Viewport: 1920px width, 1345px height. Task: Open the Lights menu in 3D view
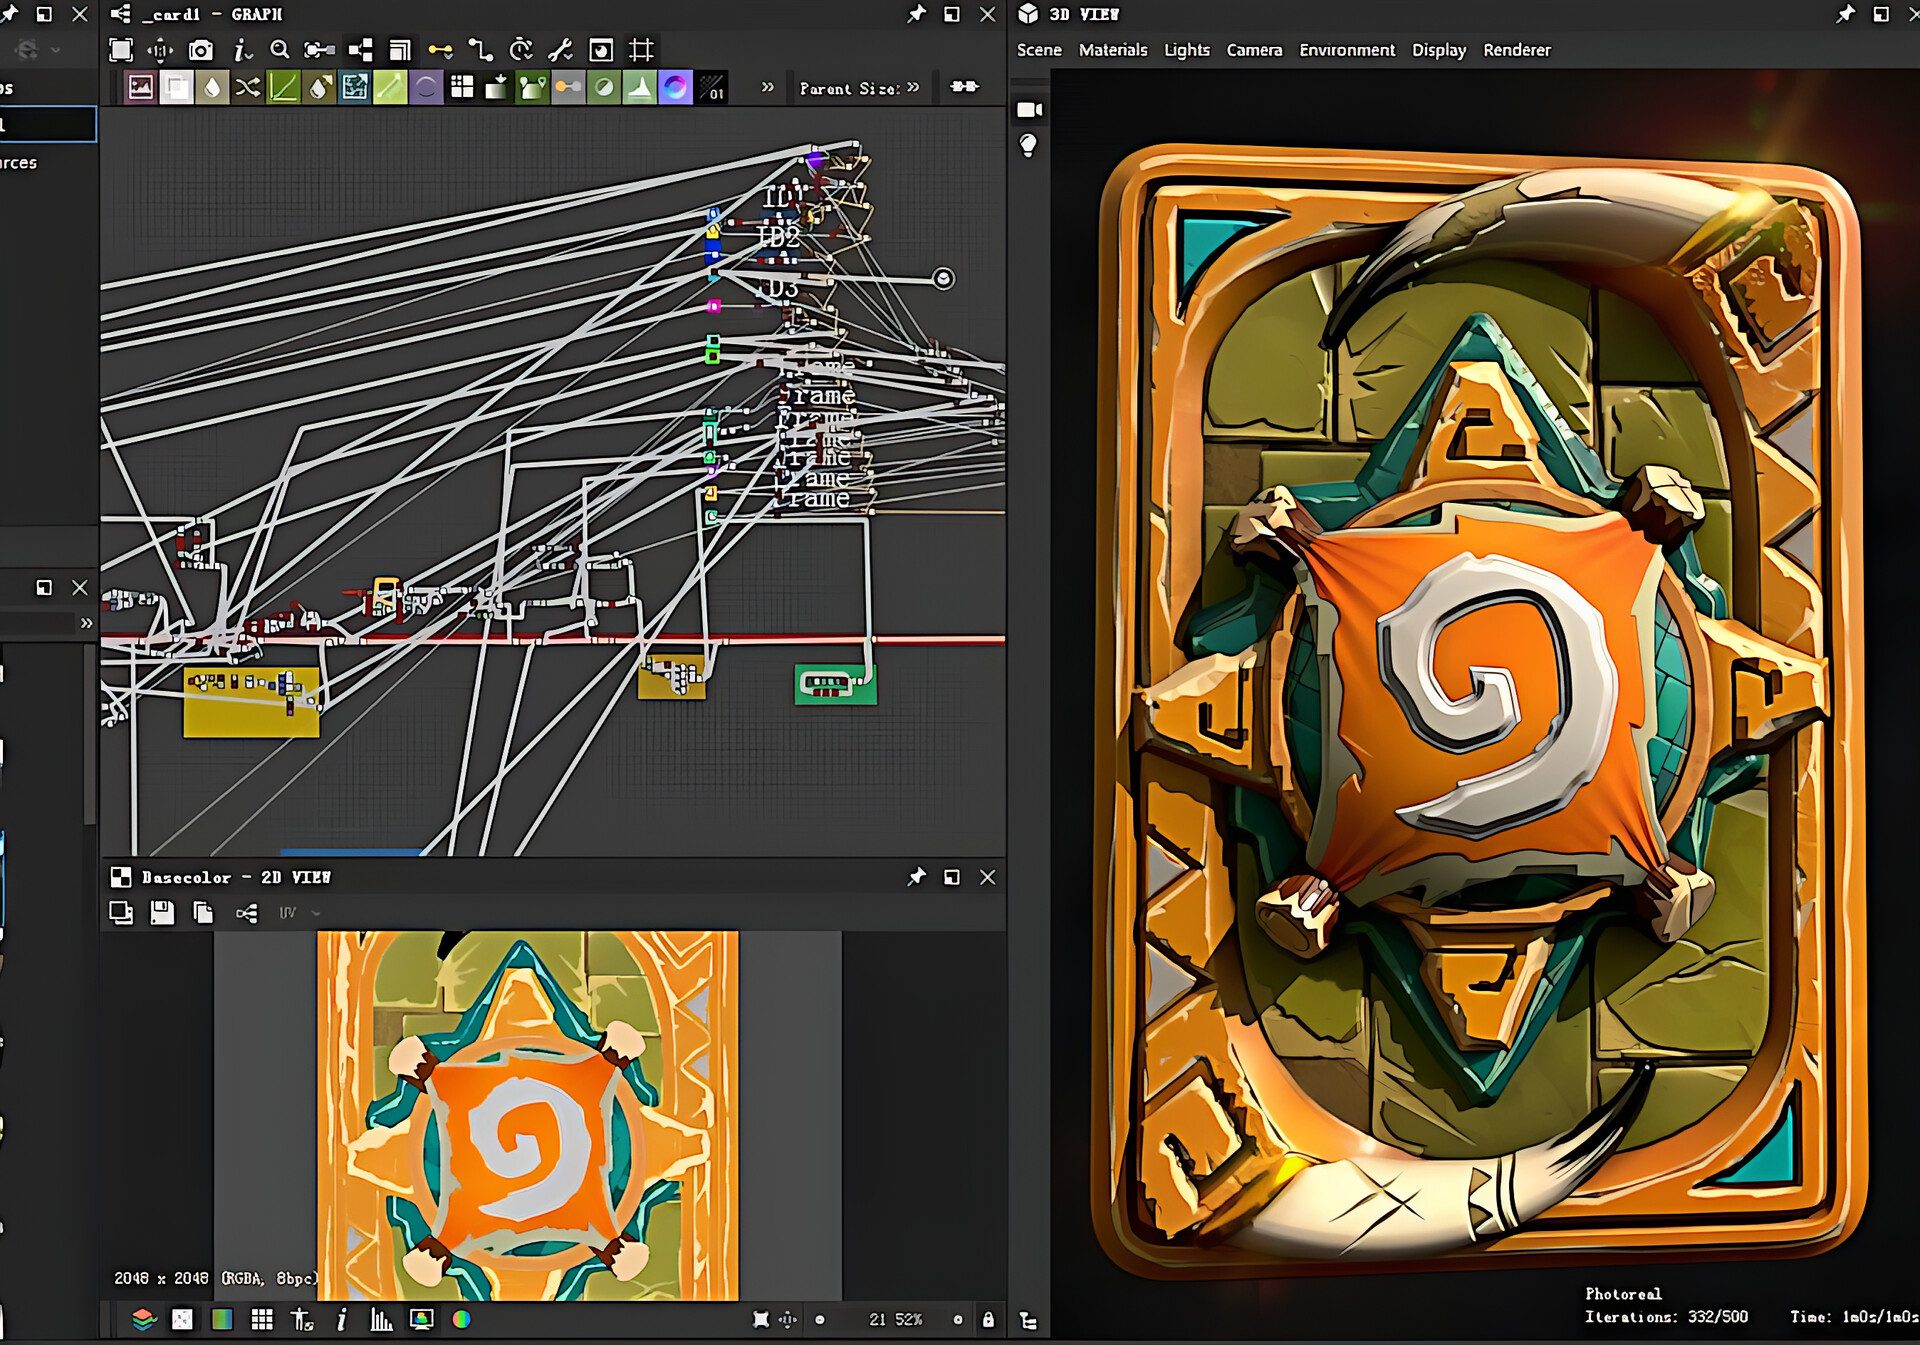point(1186,50)
